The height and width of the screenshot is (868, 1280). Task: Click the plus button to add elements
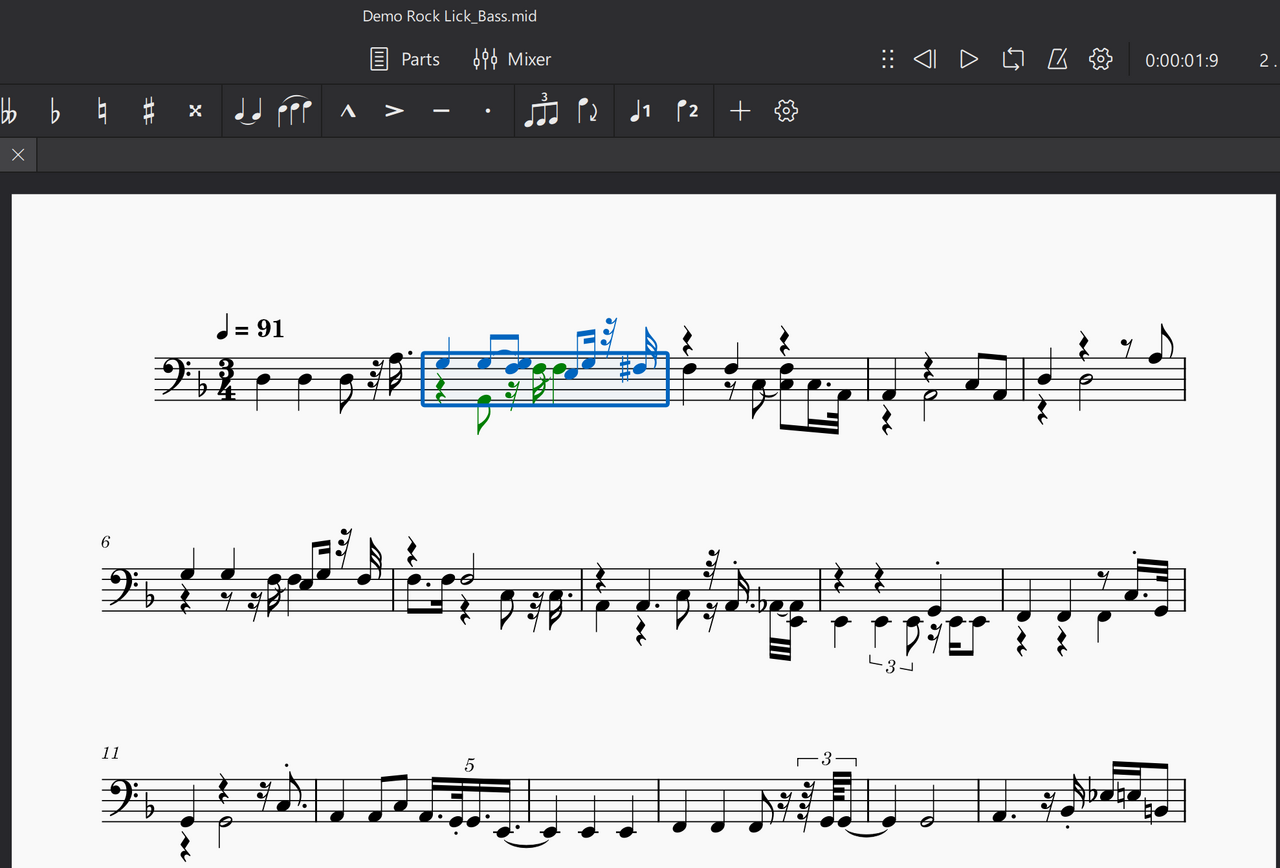pyautogui.click(x=740, y=111)
